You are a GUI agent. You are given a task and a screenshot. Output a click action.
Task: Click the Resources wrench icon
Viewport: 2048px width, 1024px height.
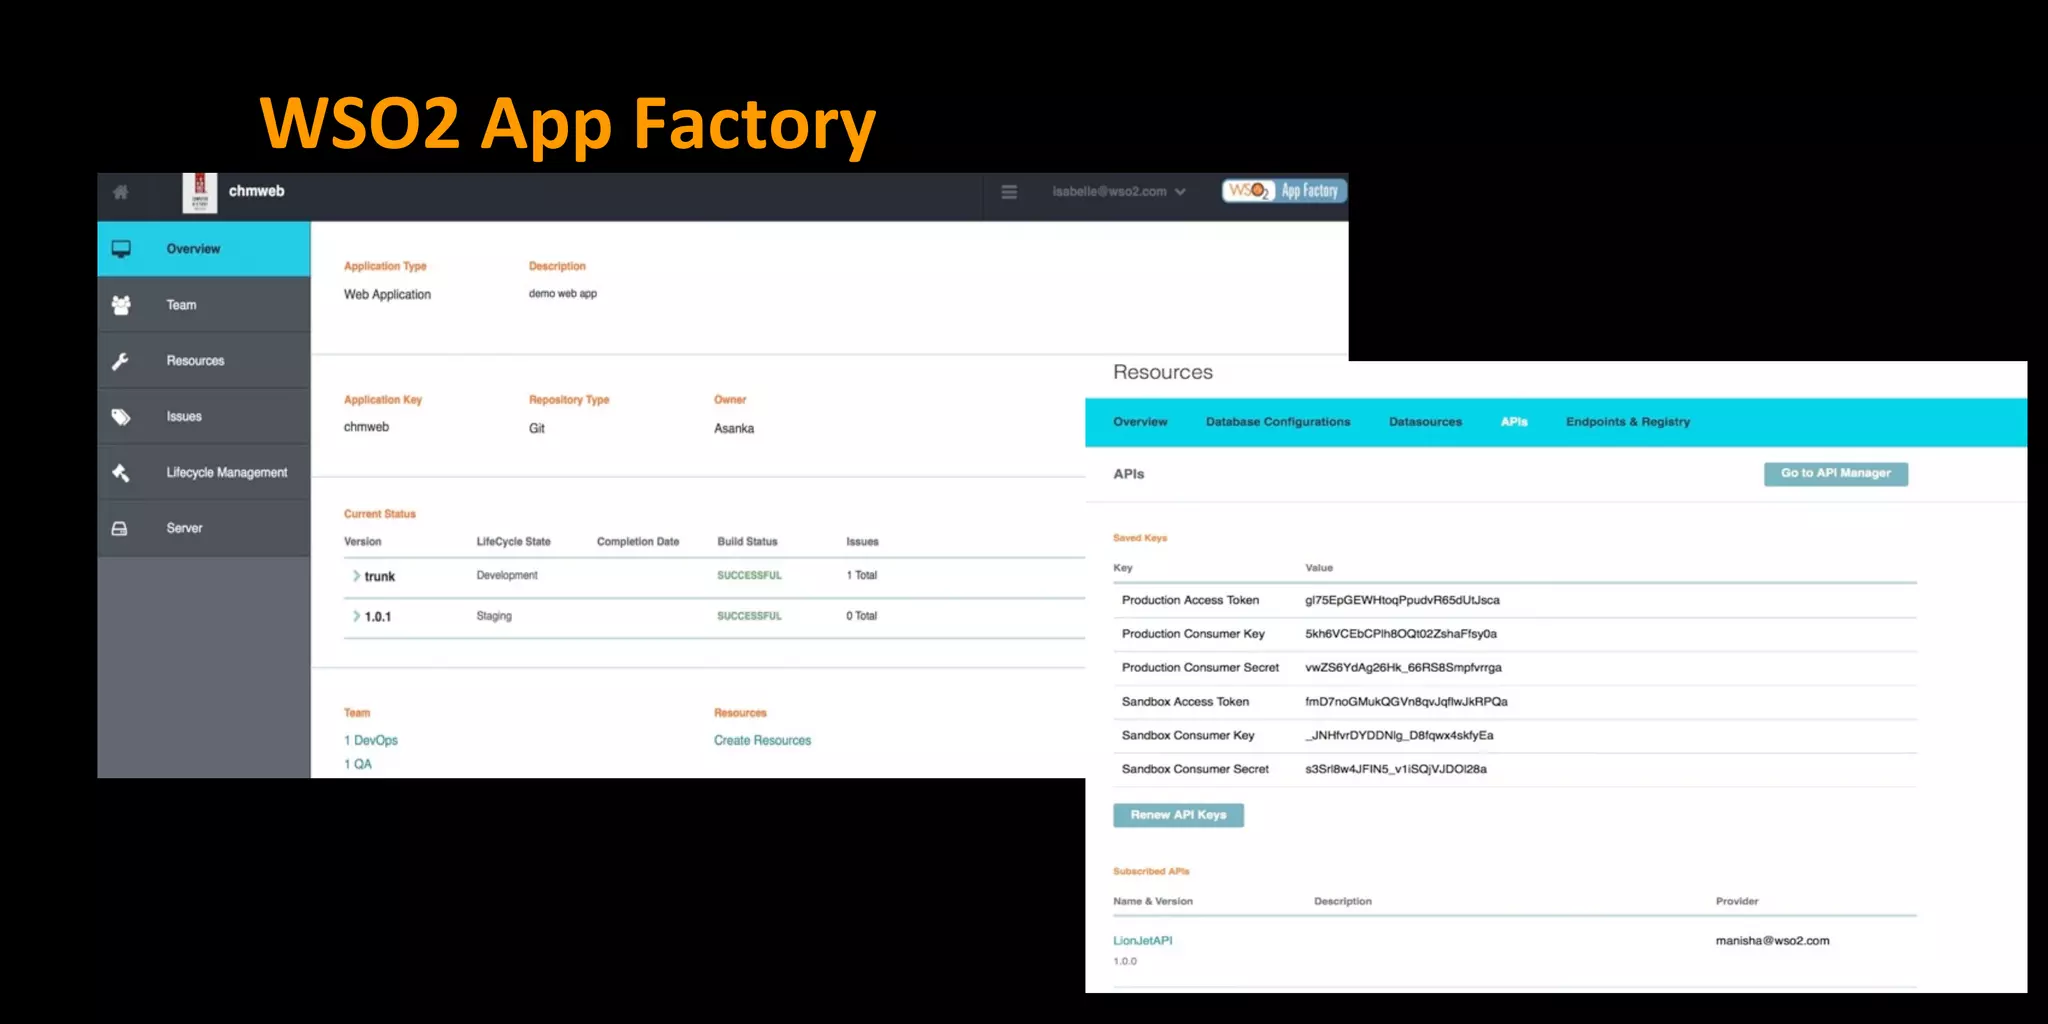120,361
